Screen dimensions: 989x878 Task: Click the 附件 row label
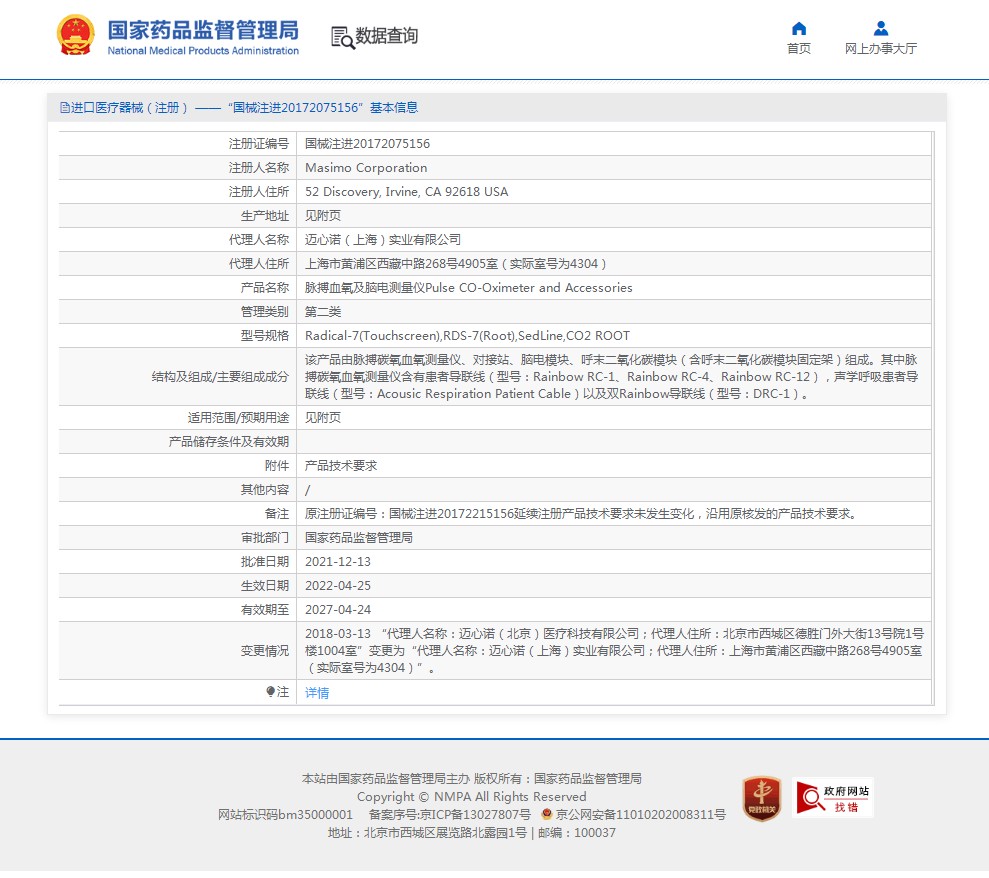point(277,465)
